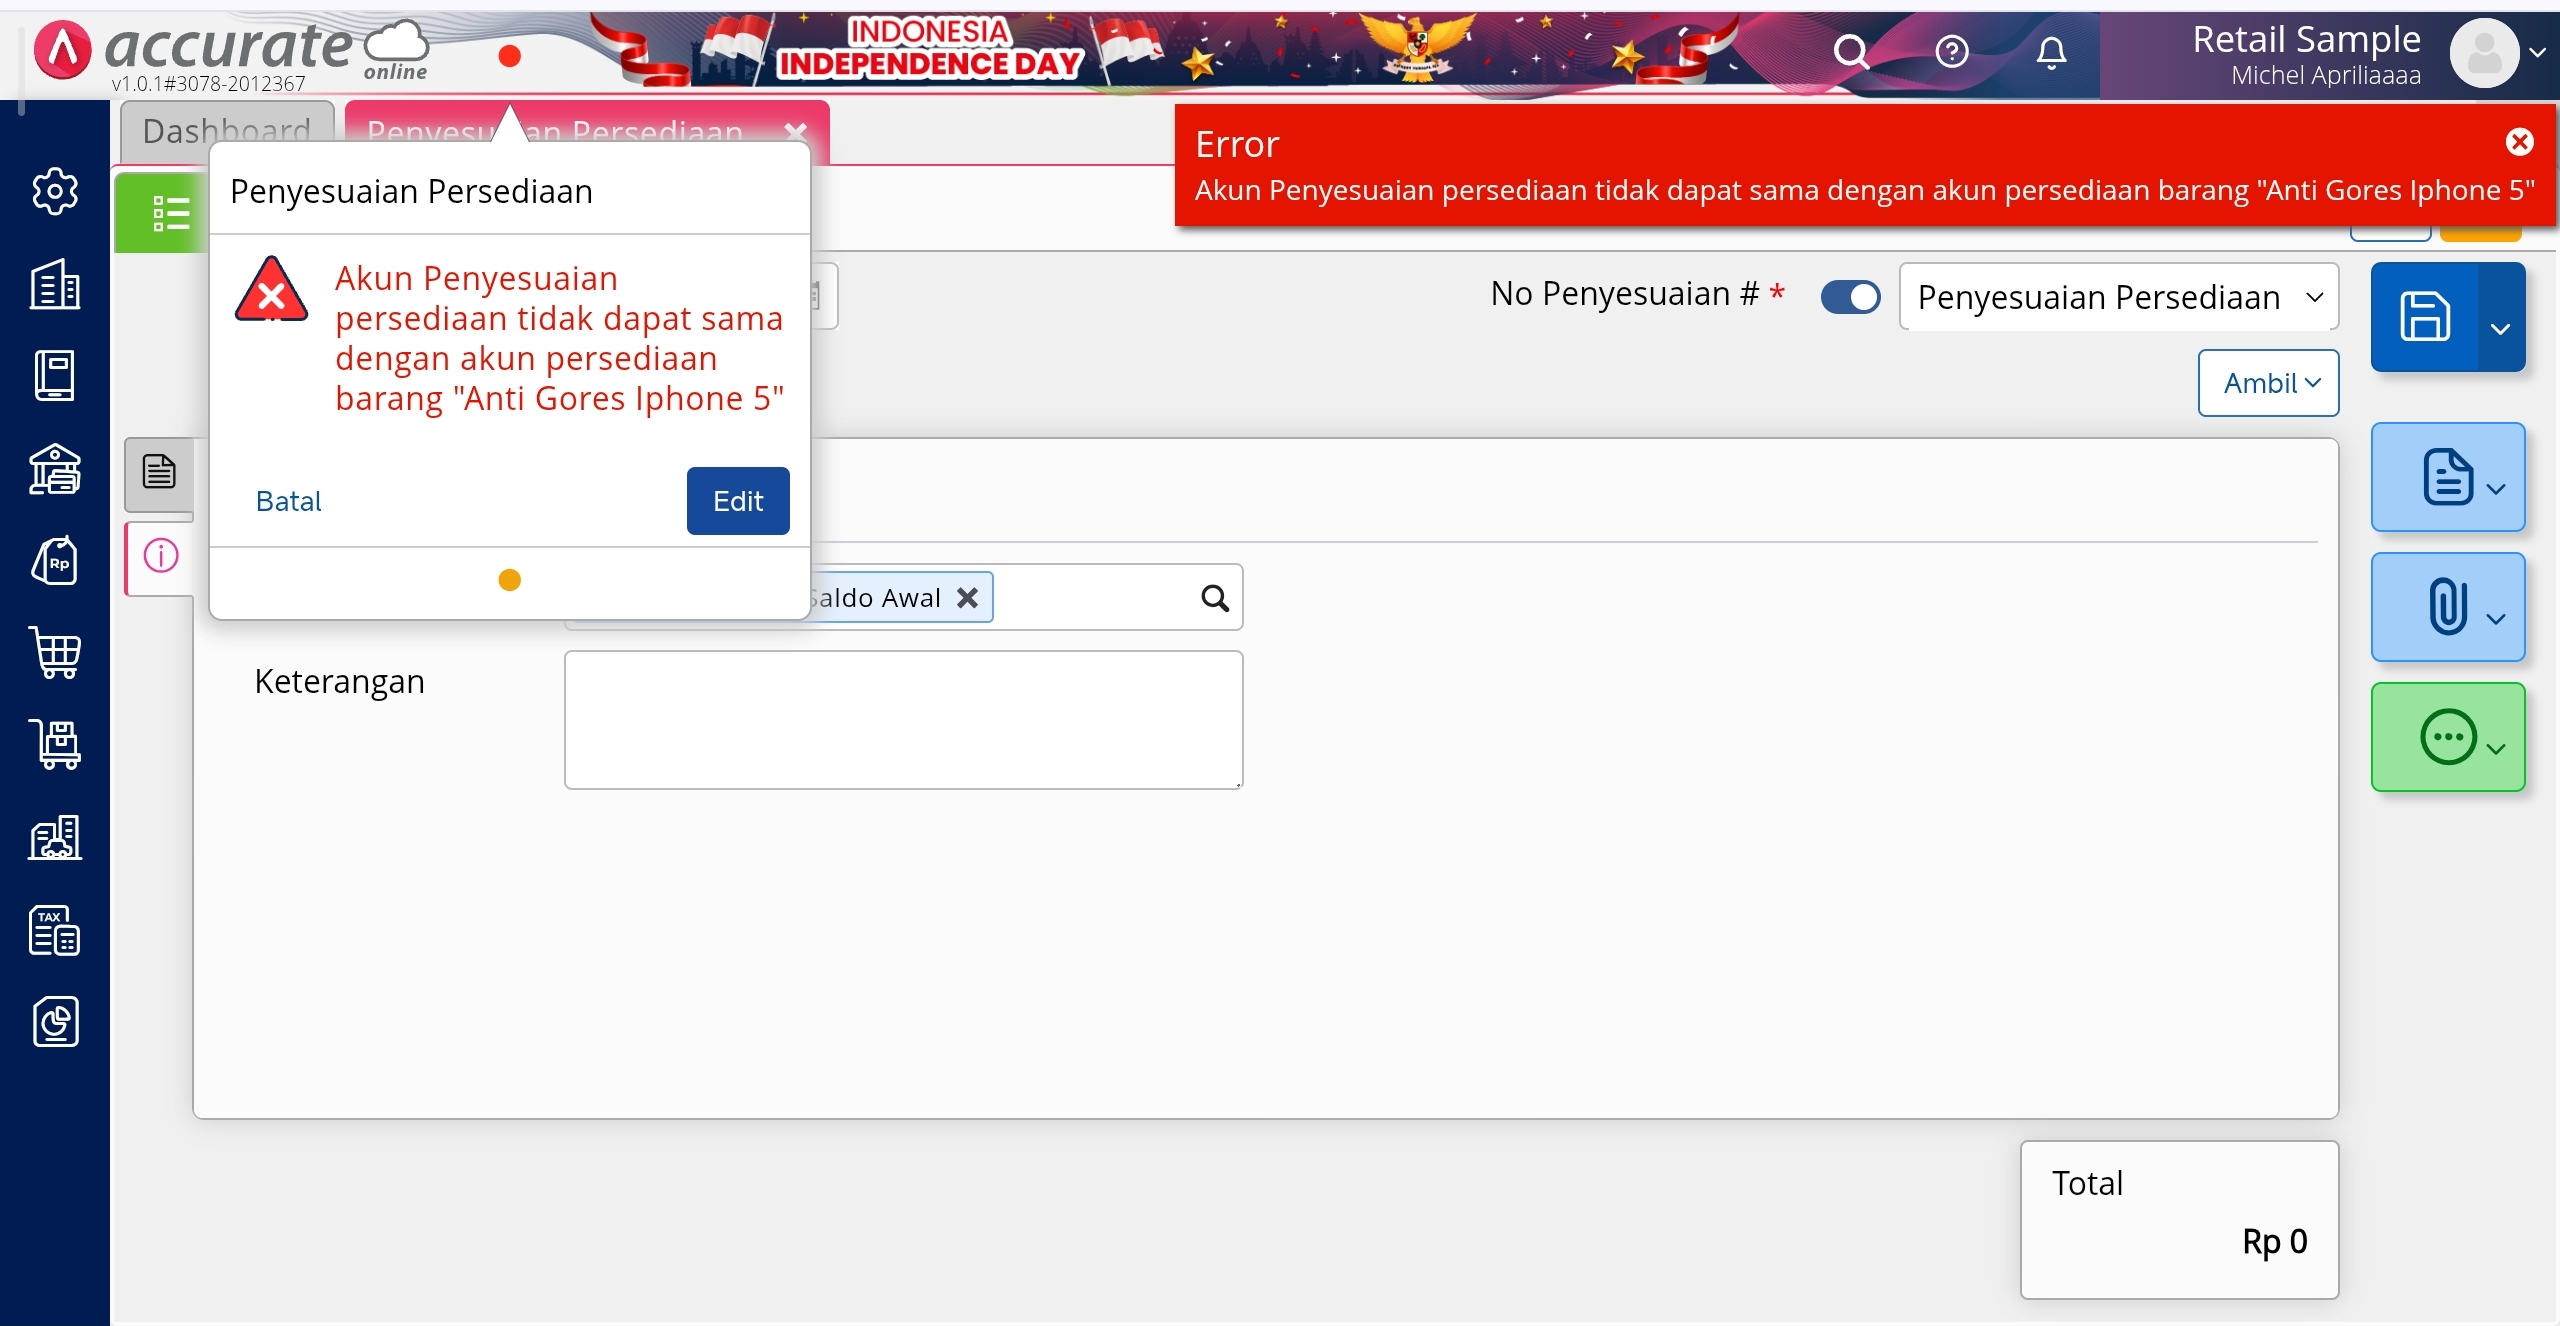Viewport: 2560px width, 1326px height.
Task: Open the green list view button
Action: (165, 213)
